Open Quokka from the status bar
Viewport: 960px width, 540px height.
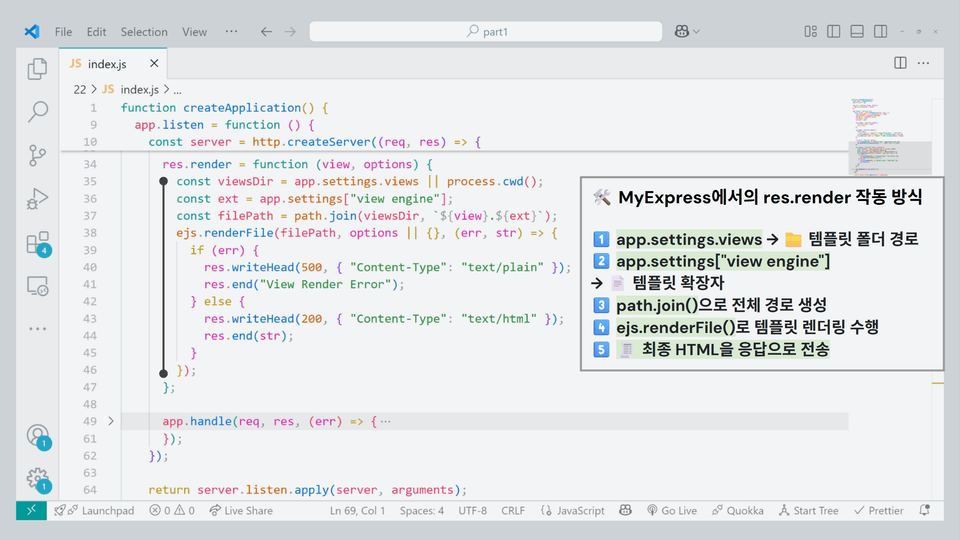click(738, 511)
